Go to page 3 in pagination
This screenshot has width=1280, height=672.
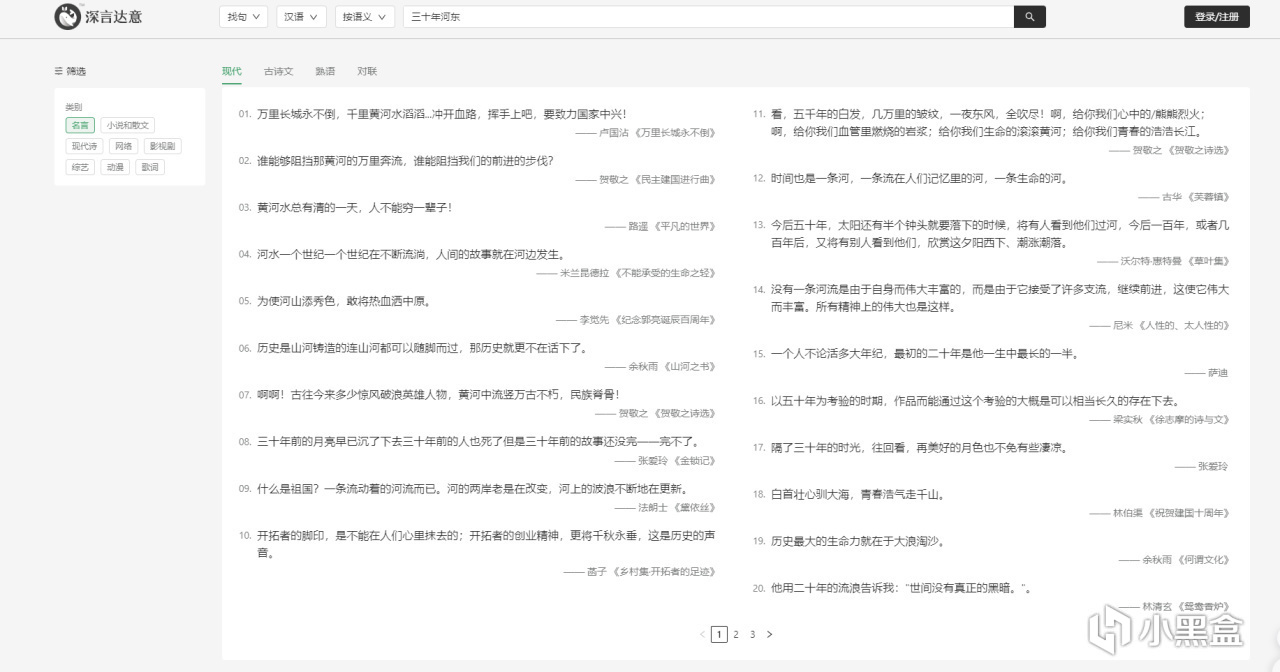point(752,634)
